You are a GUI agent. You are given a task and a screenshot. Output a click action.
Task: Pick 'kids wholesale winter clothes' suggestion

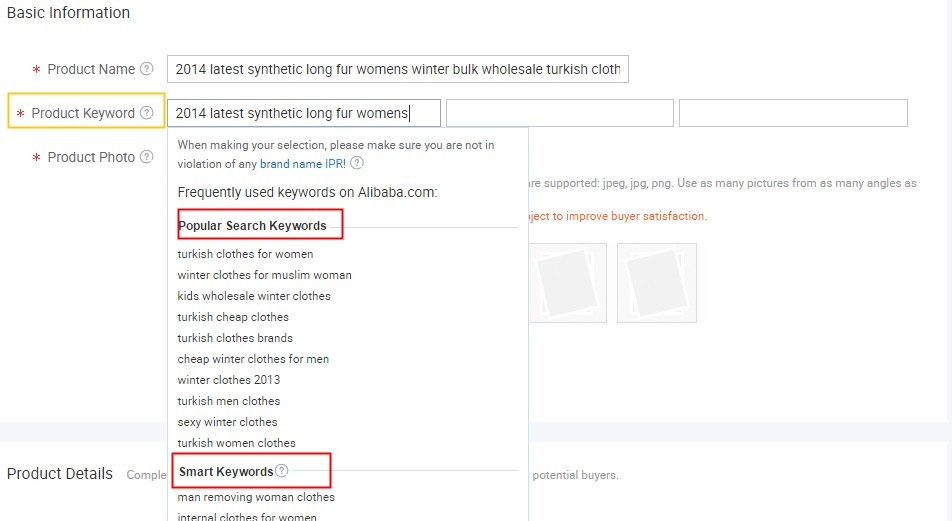tap(254, 296)
